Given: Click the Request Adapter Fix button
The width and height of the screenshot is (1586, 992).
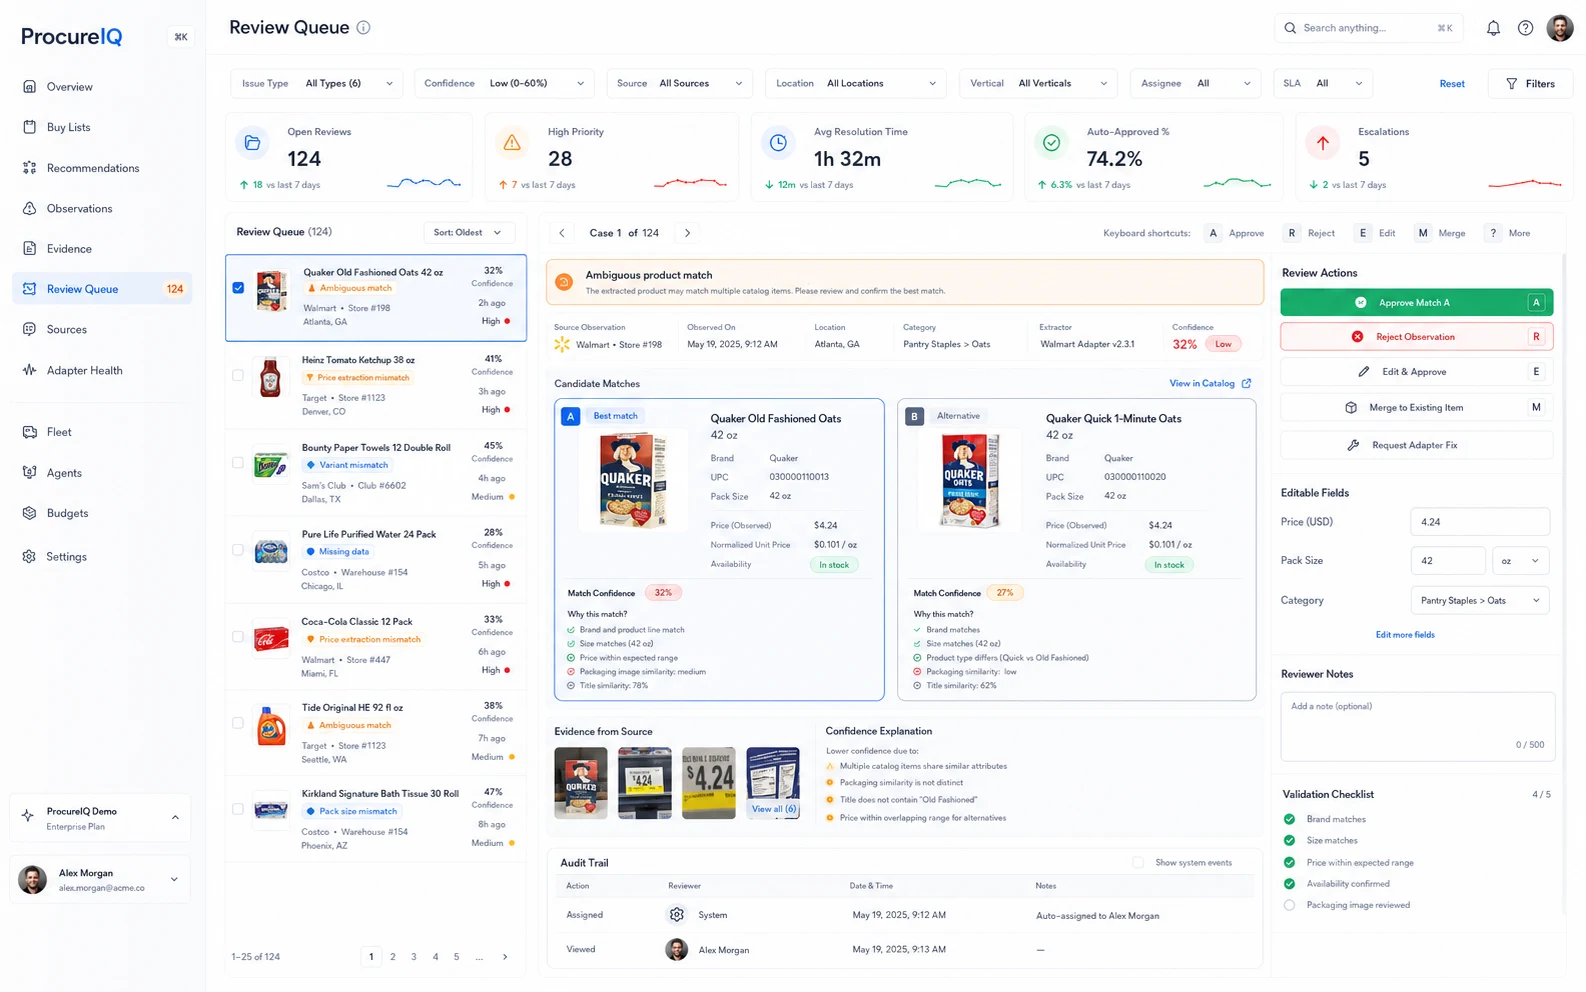Looking at the screenshot, I should tap(1416, 445).
